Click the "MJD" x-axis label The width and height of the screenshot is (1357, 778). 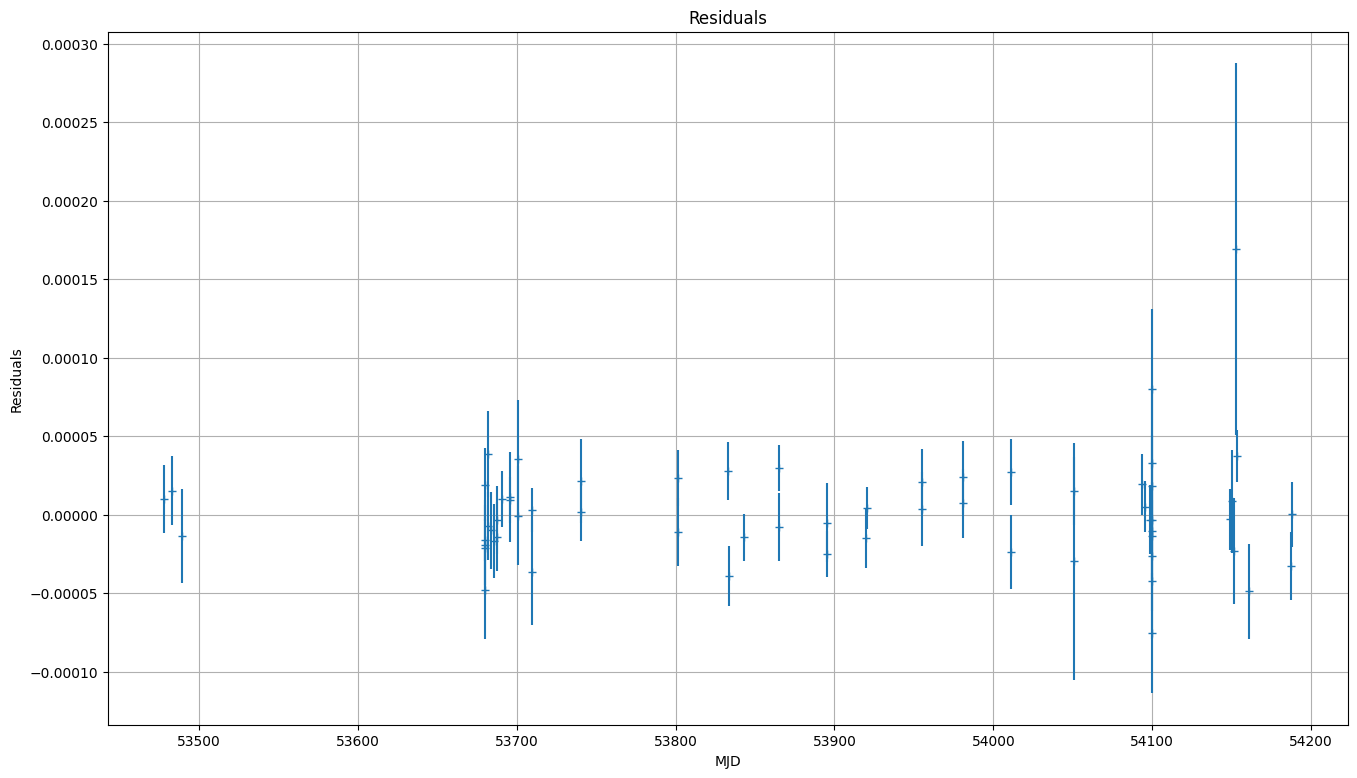(x=727, y=762)
